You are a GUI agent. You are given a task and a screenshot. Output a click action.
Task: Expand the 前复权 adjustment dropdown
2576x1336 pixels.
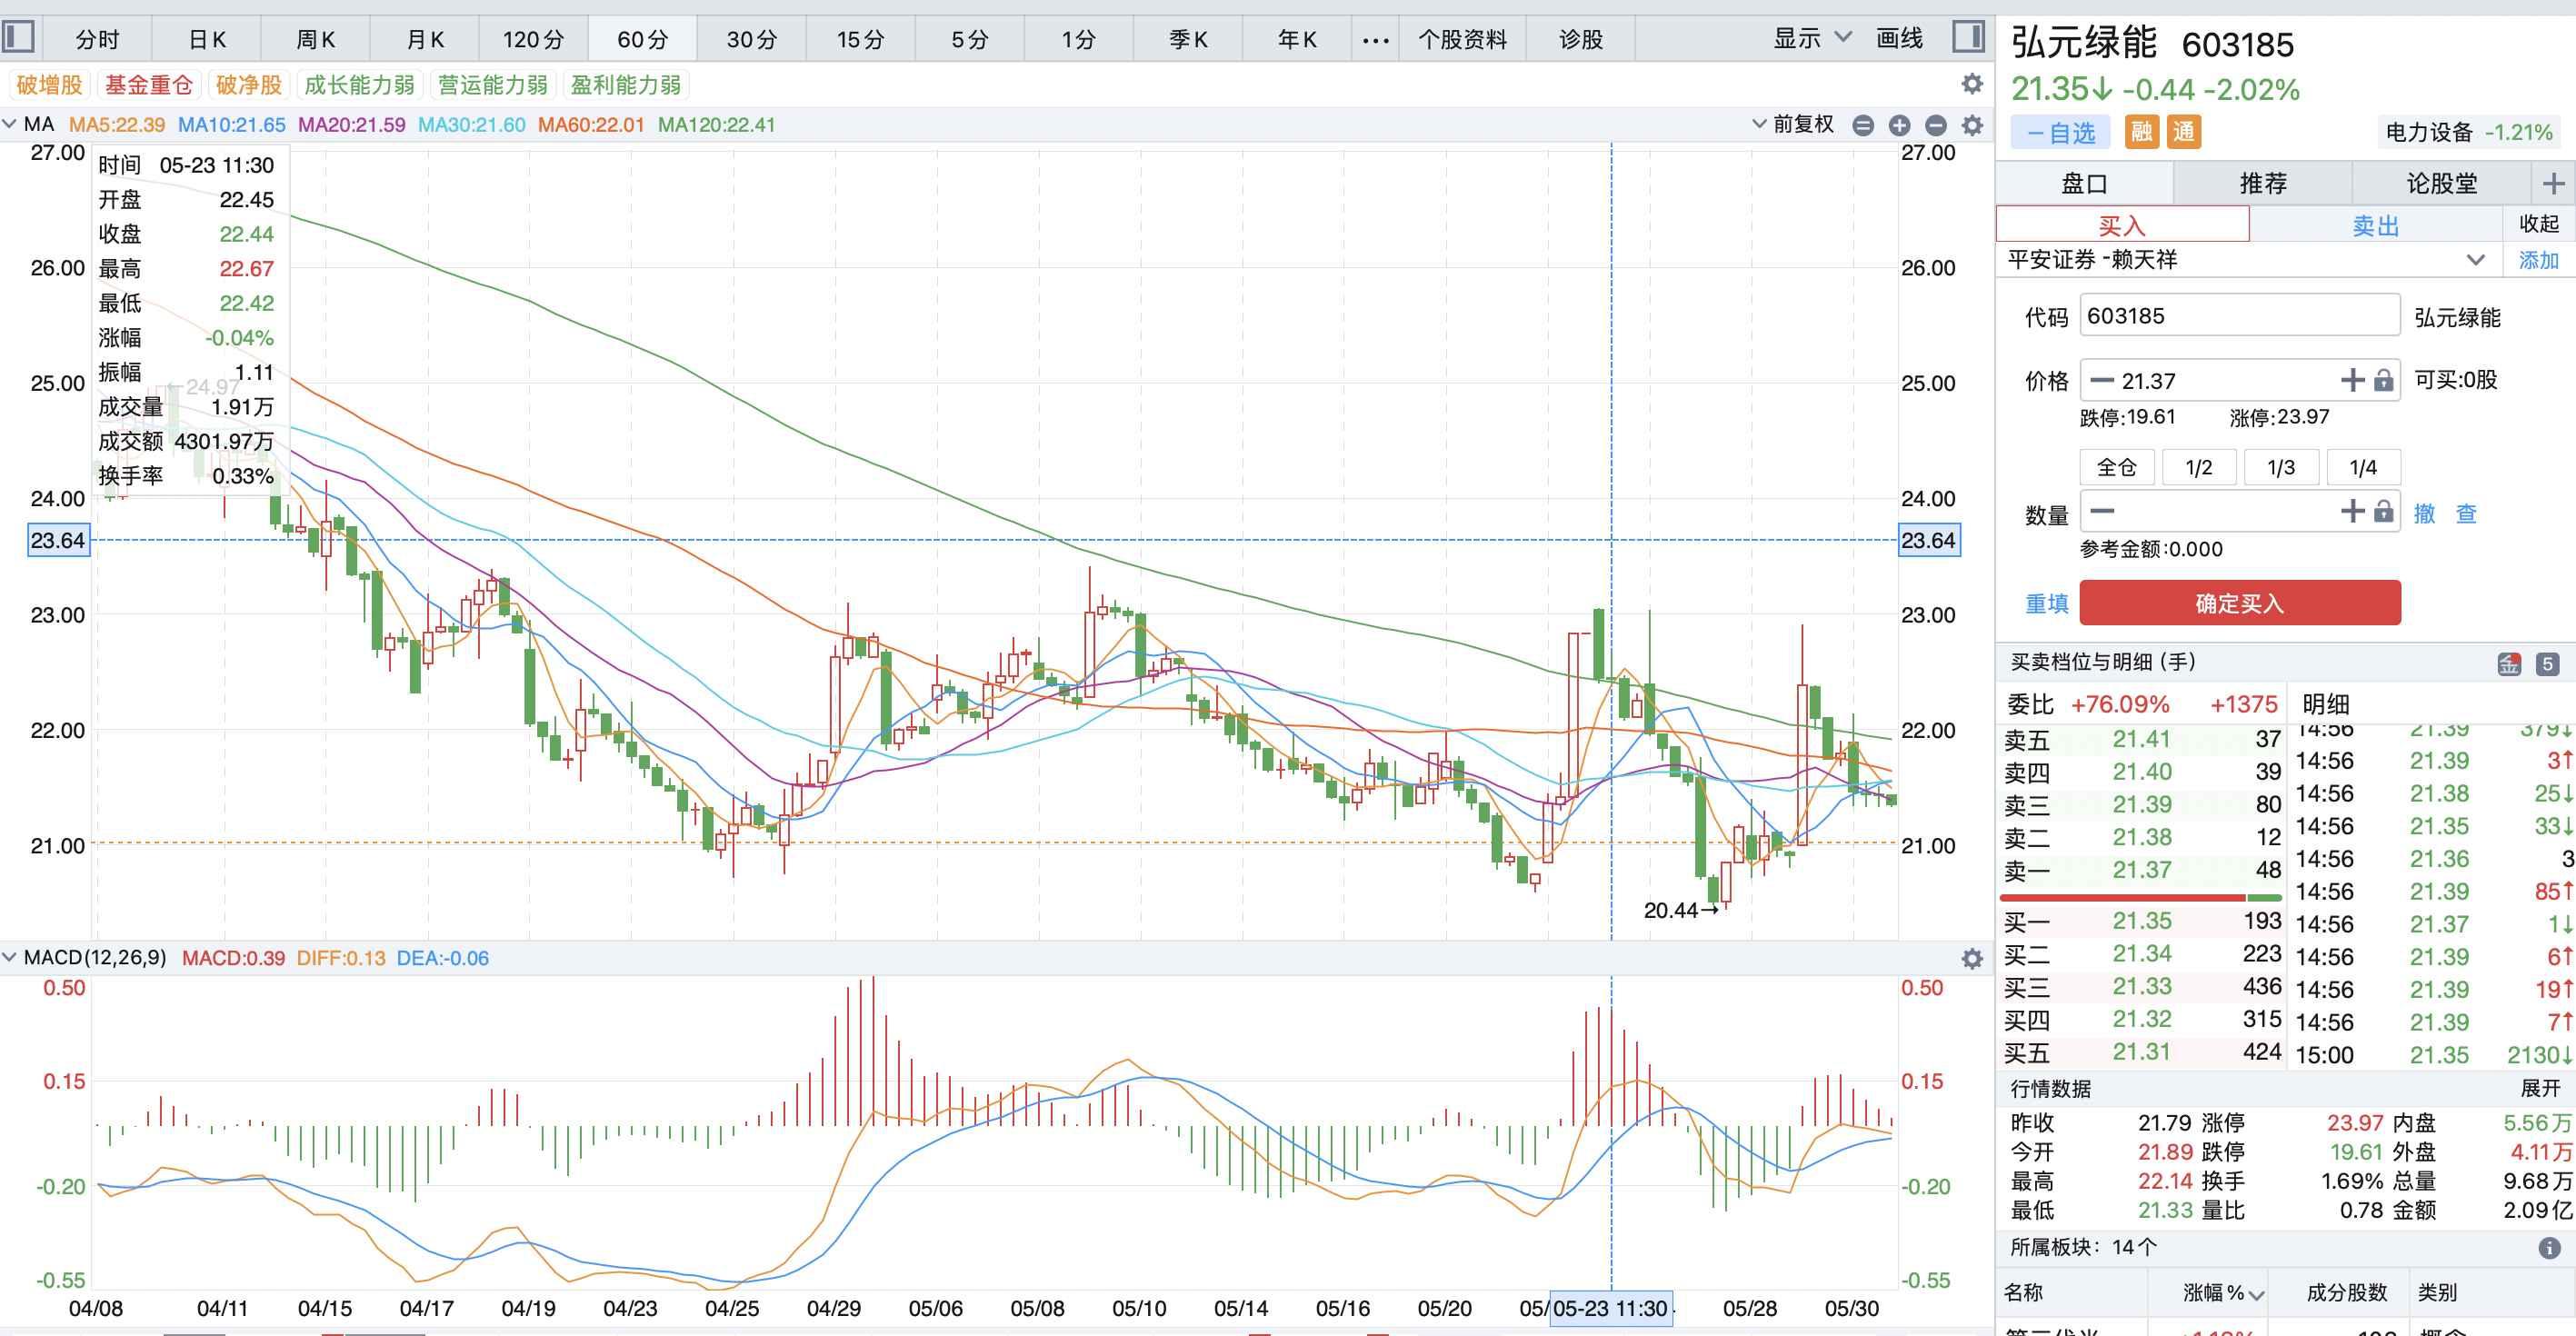coord(1793,124)
